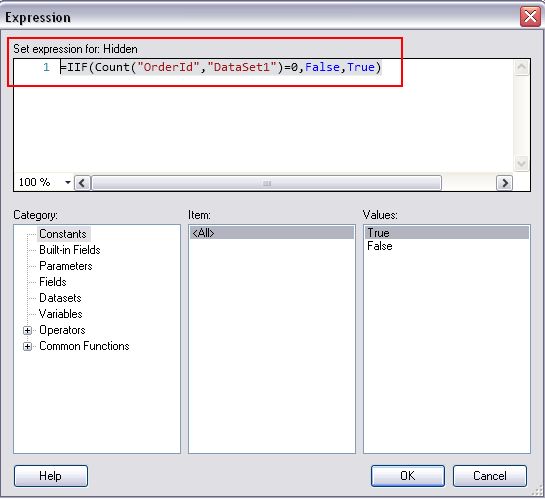545x499 pixels.
Task: Expand the Operators tree node
Action: click(x=27, y=330)
